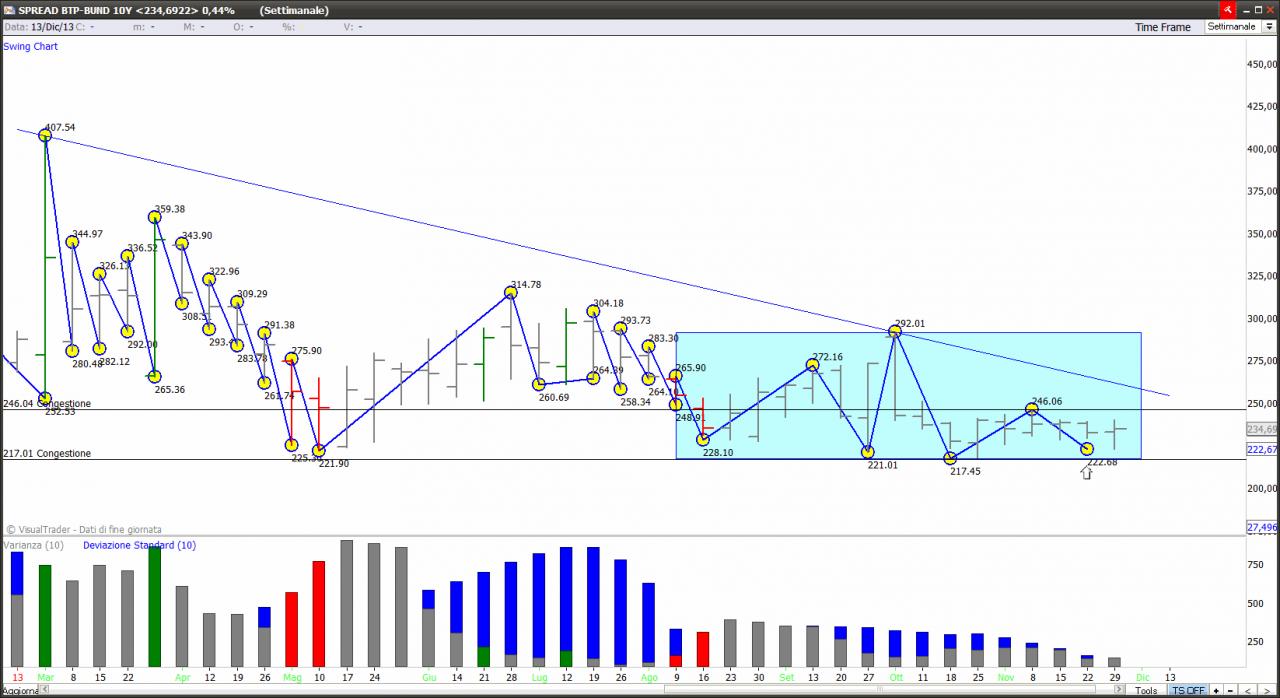Image resolution: width=1280 pixels, height=698 pixels.
Task: Click the Swing Chart label
Action: click(x=31, y=46)
